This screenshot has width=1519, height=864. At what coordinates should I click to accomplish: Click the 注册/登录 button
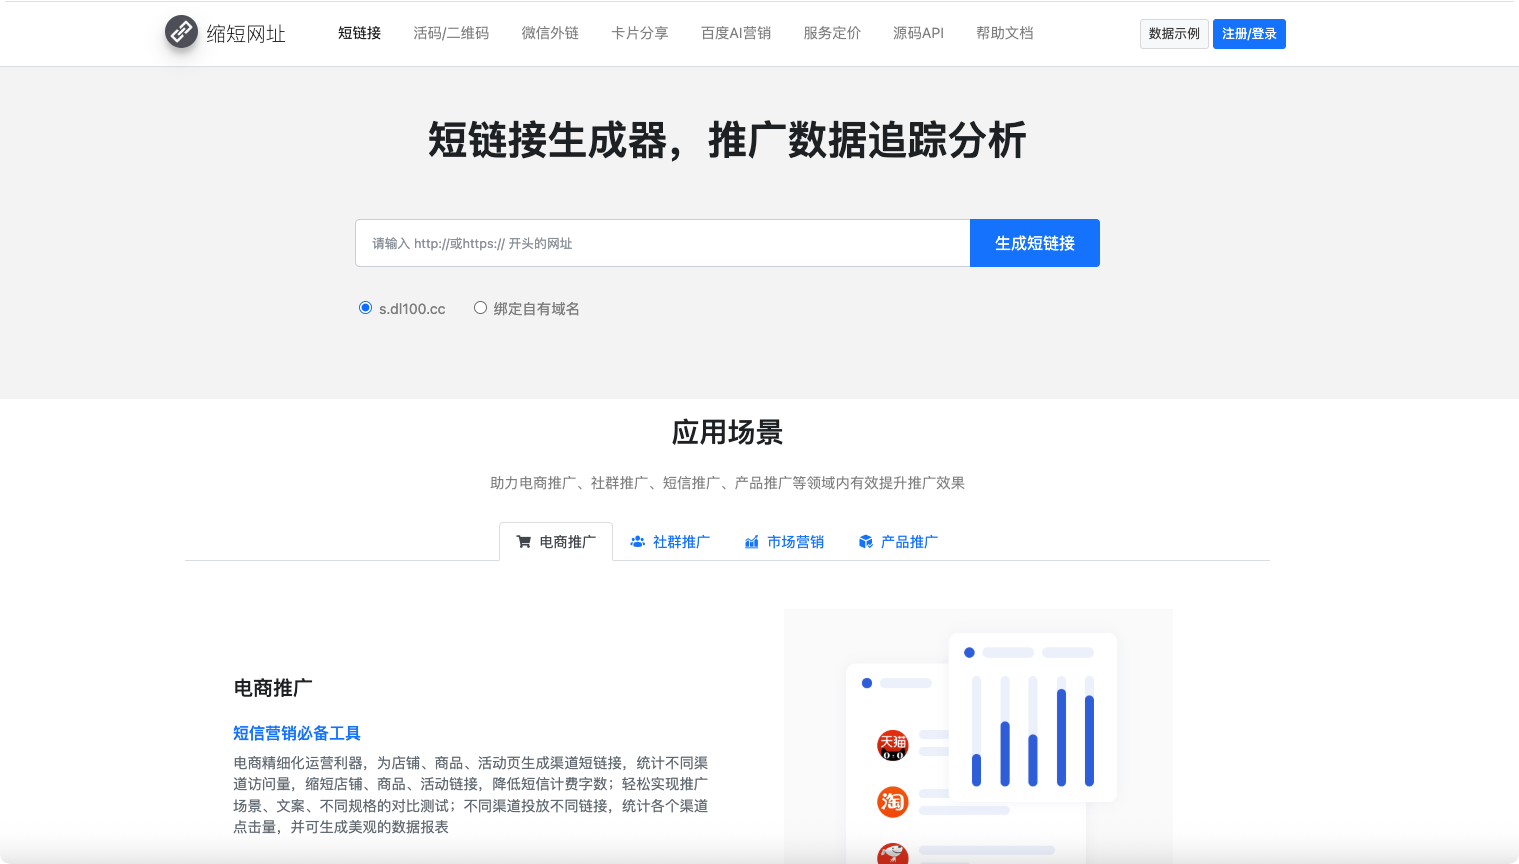[x=1249, y=33]
